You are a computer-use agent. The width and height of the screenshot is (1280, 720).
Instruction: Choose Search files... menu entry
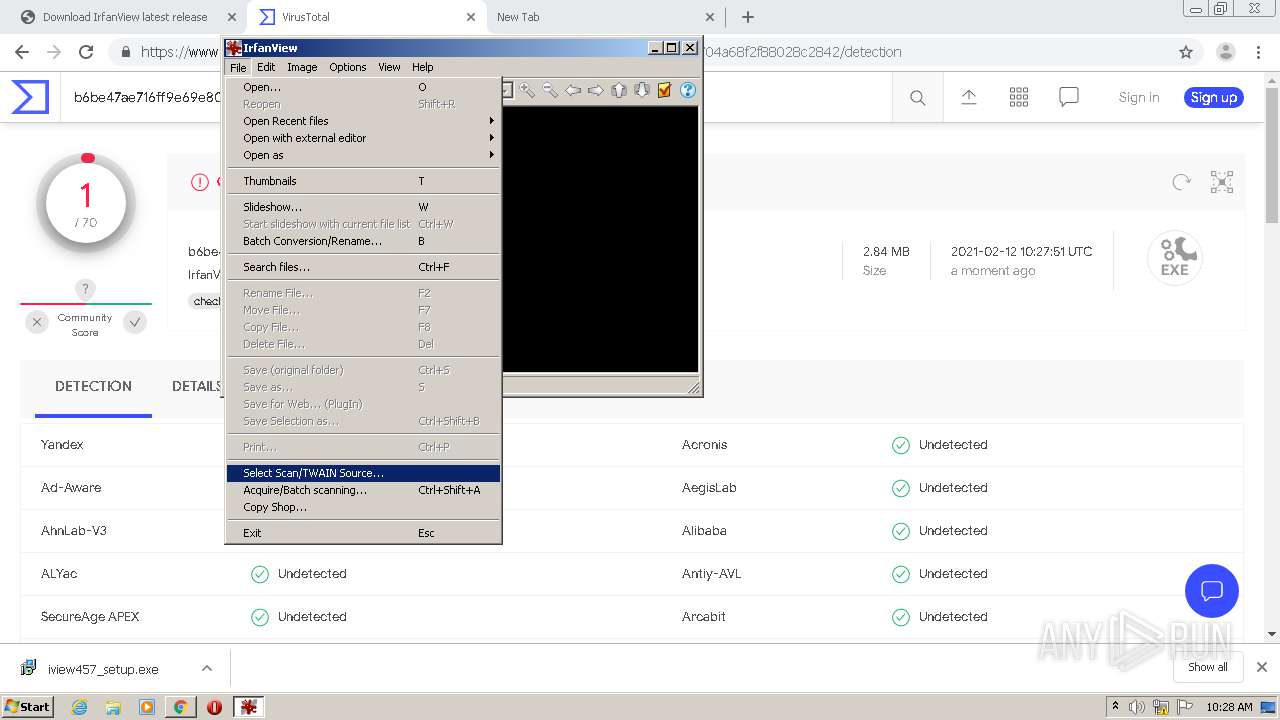pyautogui.click(x=363, y=267)
